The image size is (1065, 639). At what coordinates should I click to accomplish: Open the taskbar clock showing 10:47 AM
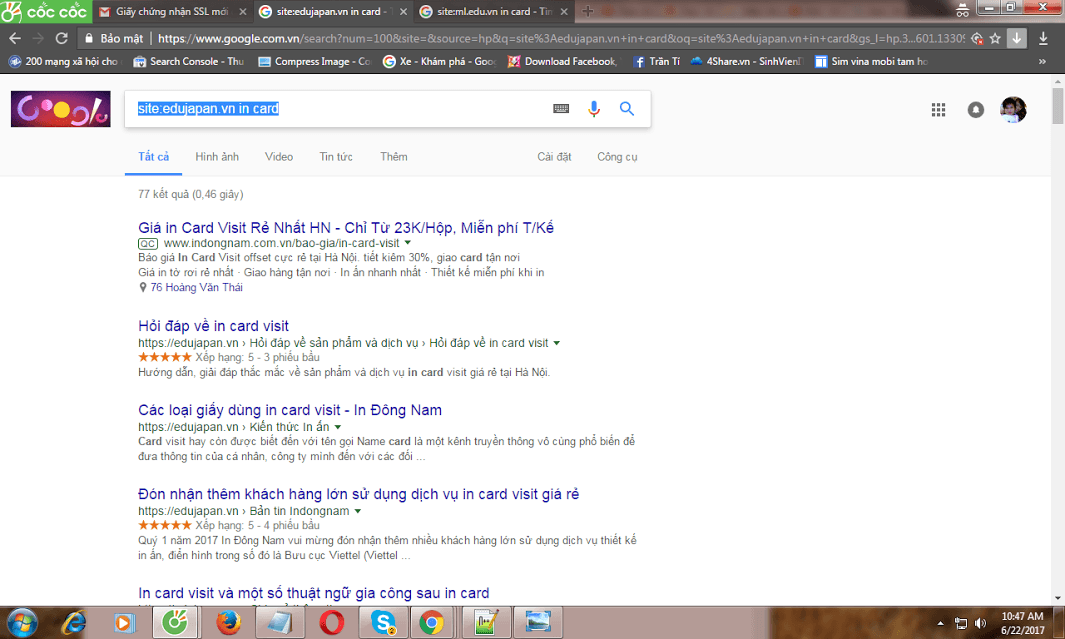tap(1022, 623)
